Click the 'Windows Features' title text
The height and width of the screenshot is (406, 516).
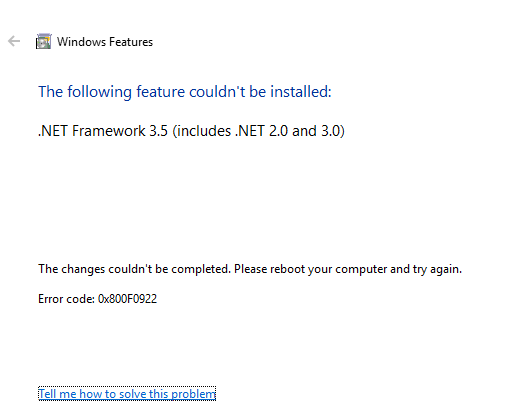(105, 42)
